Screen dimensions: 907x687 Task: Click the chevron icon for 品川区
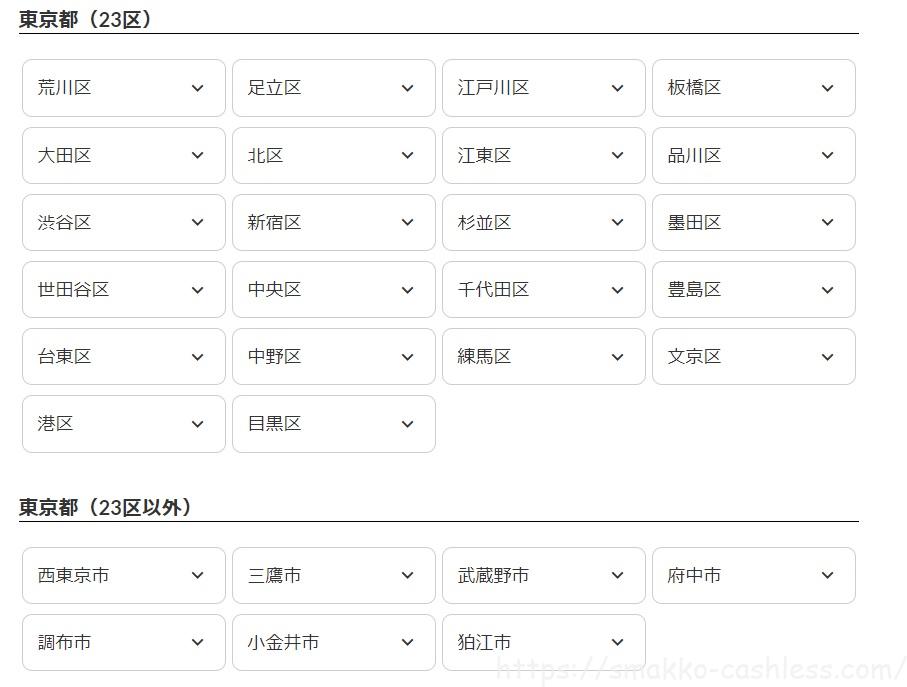tap(827, 155)
